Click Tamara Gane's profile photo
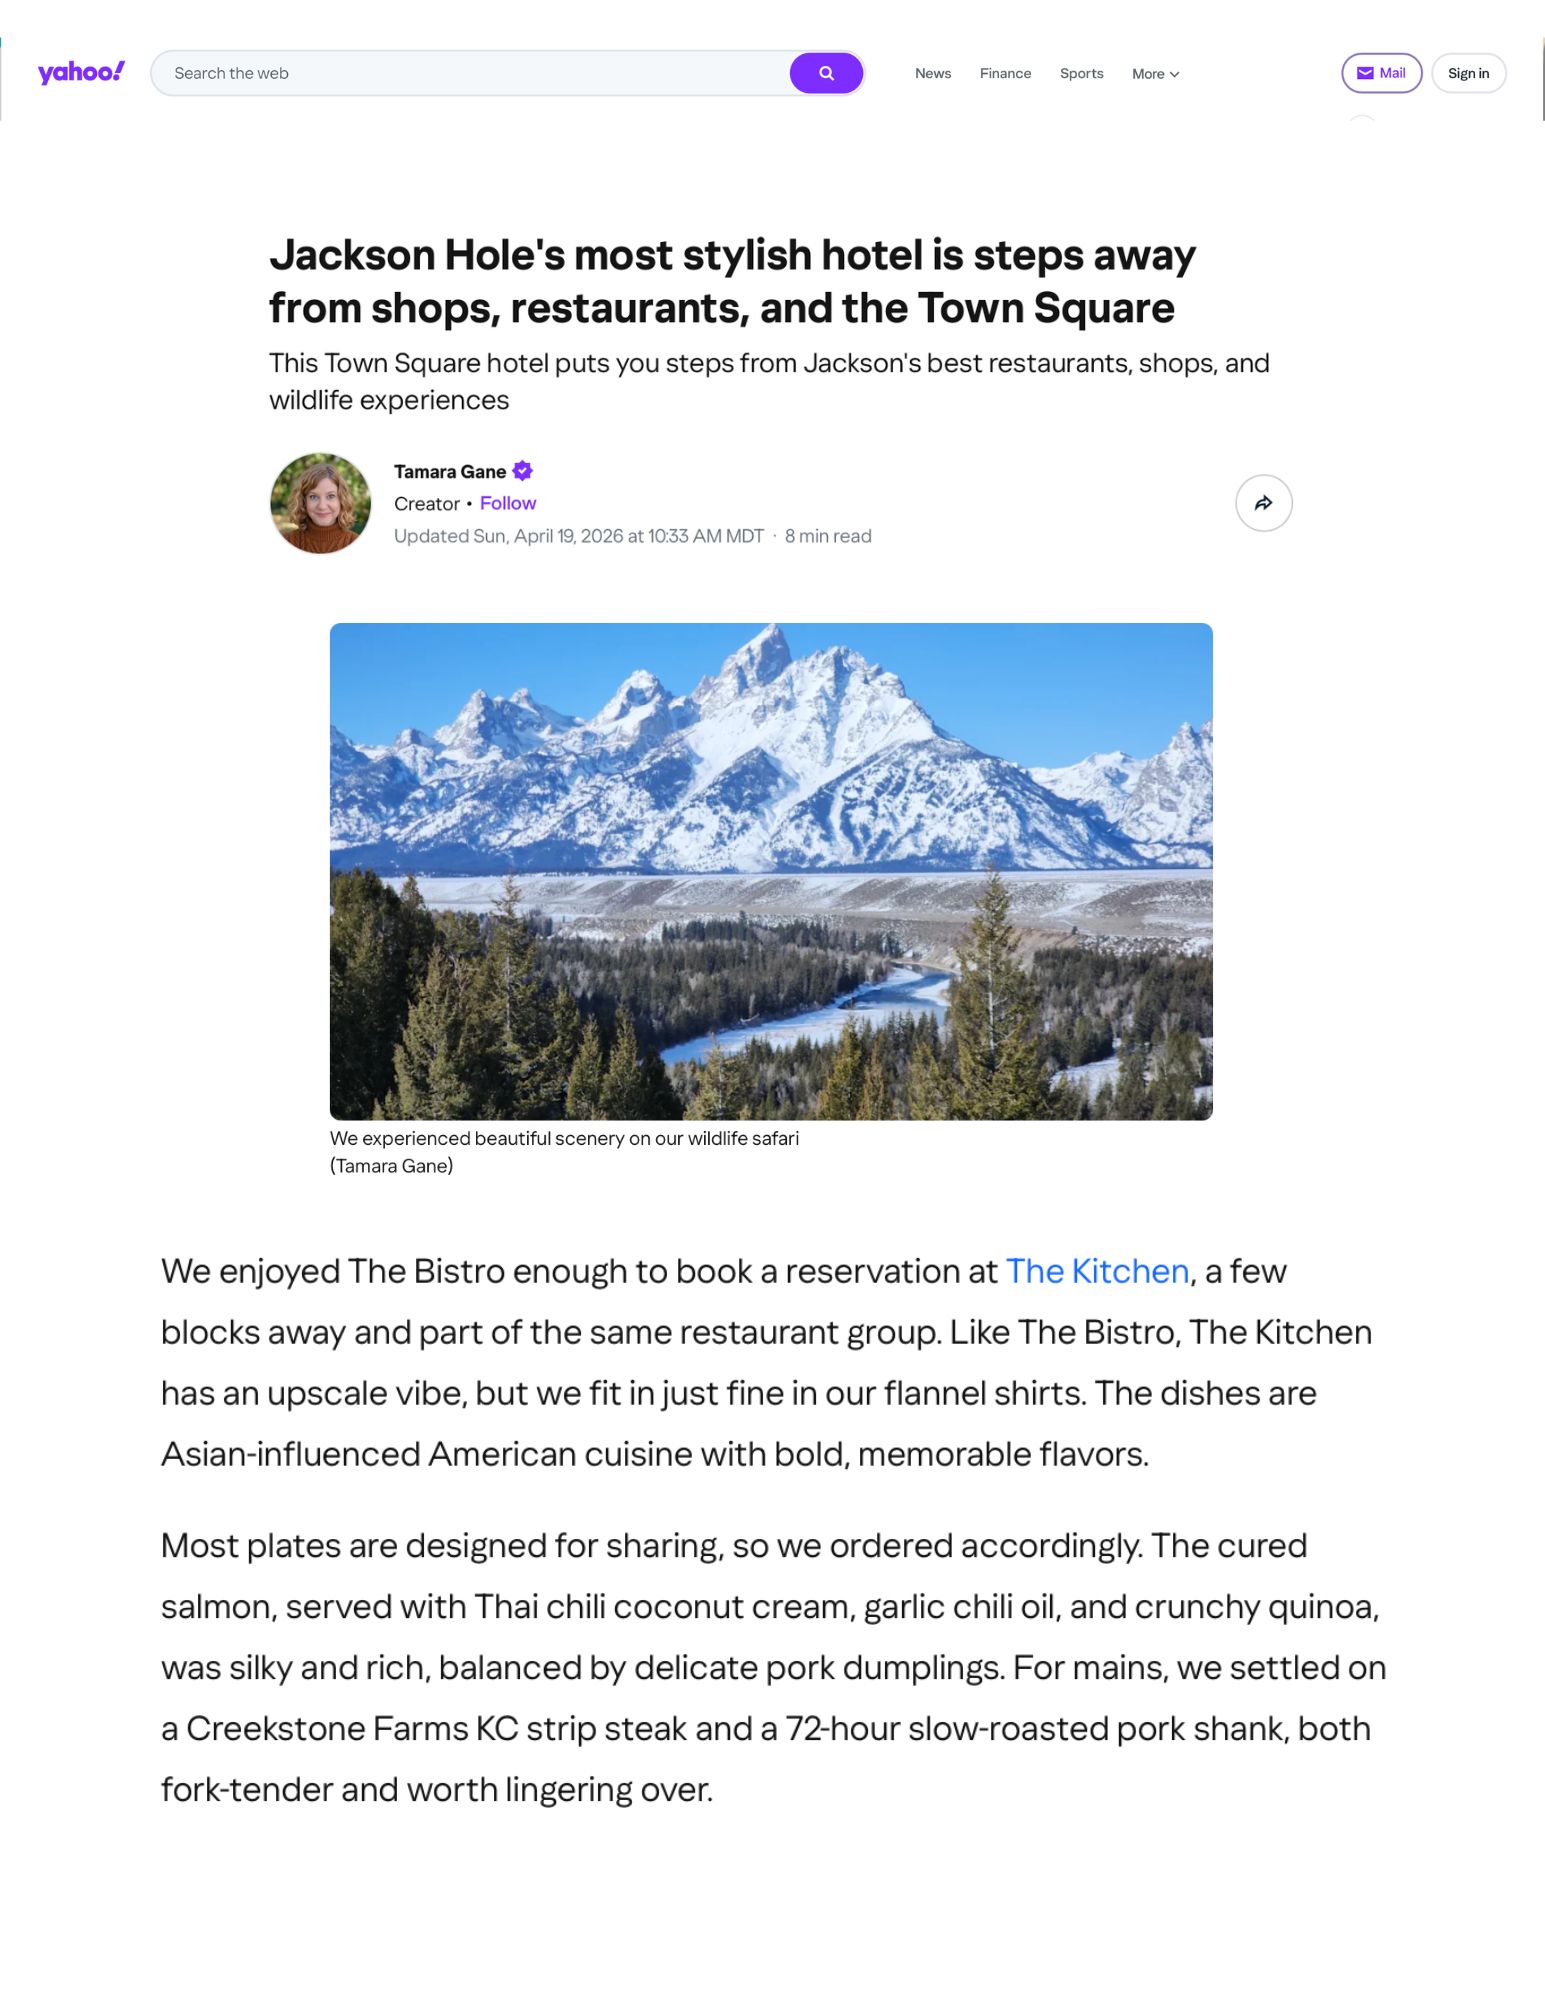This screenshot has width=1545, height=2000. tap(321, 503)
